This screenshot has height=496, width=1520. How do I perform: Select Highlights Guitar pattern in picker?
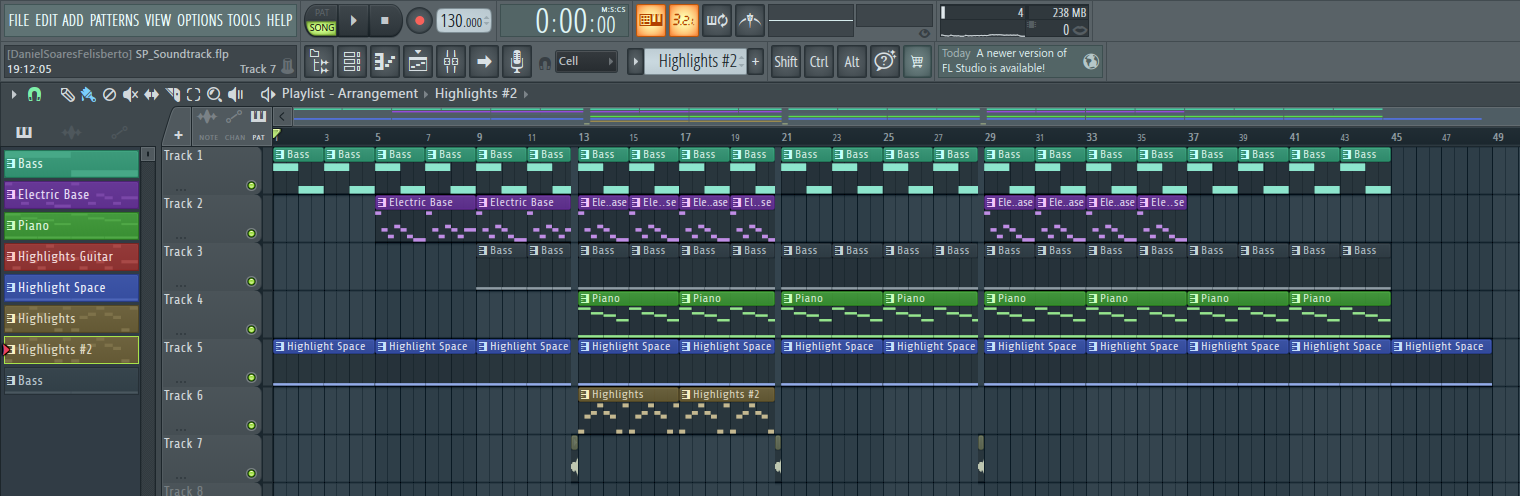(x=71, y=256)
